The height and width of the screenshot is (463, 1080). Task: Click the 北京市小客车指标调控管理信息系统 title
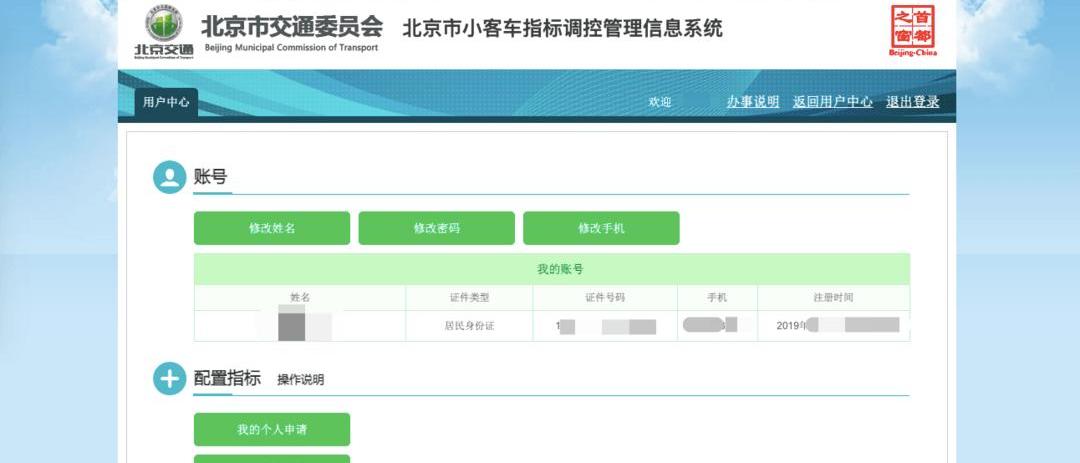click(563, 28)
